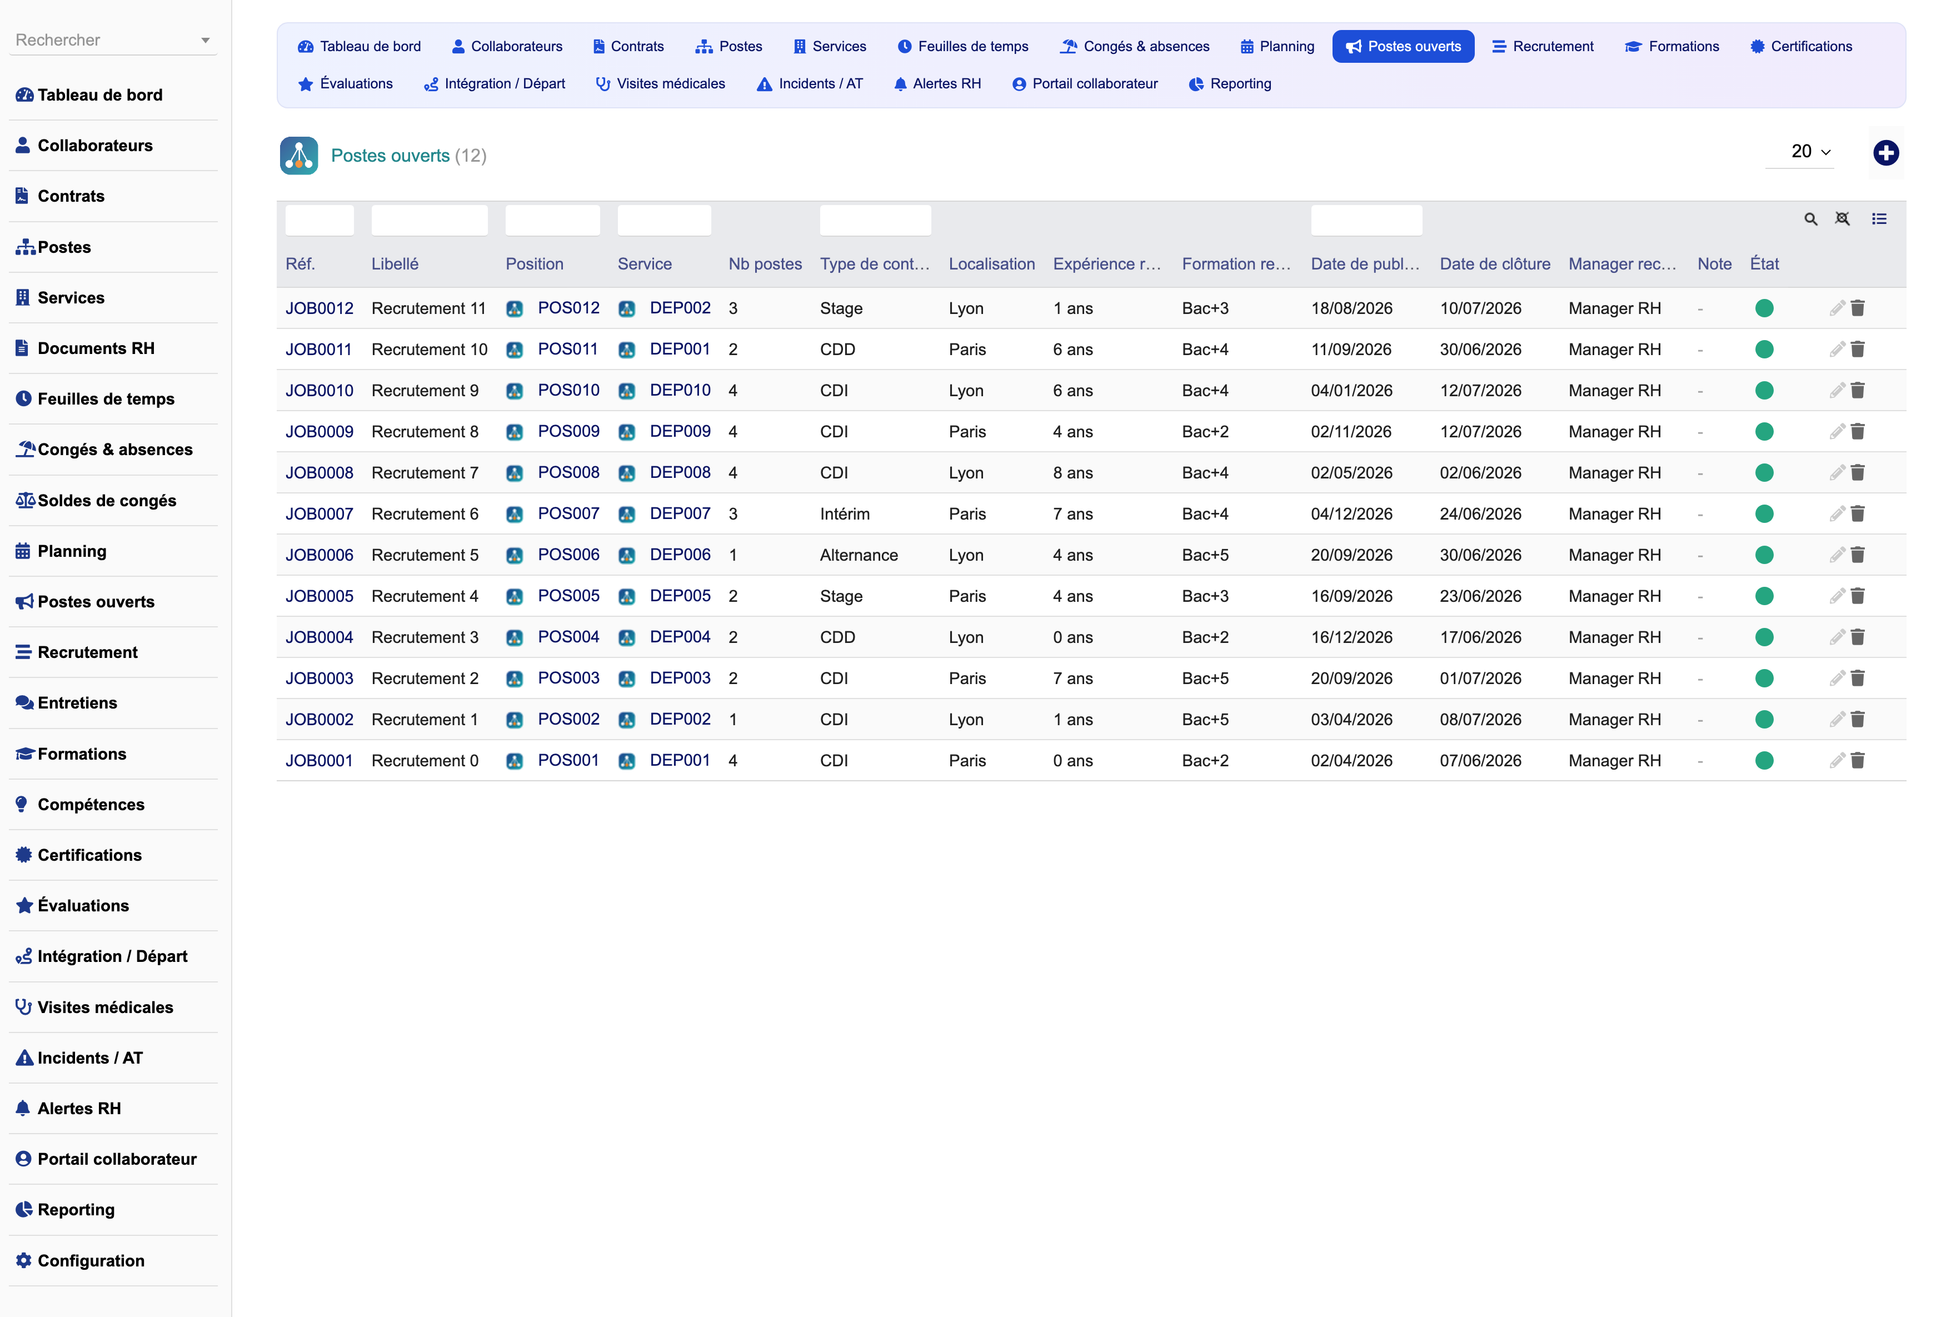Switch to the Tableau de bord tab
This screenshot has width=1946, height=1317.
click(x=359, y=46)
